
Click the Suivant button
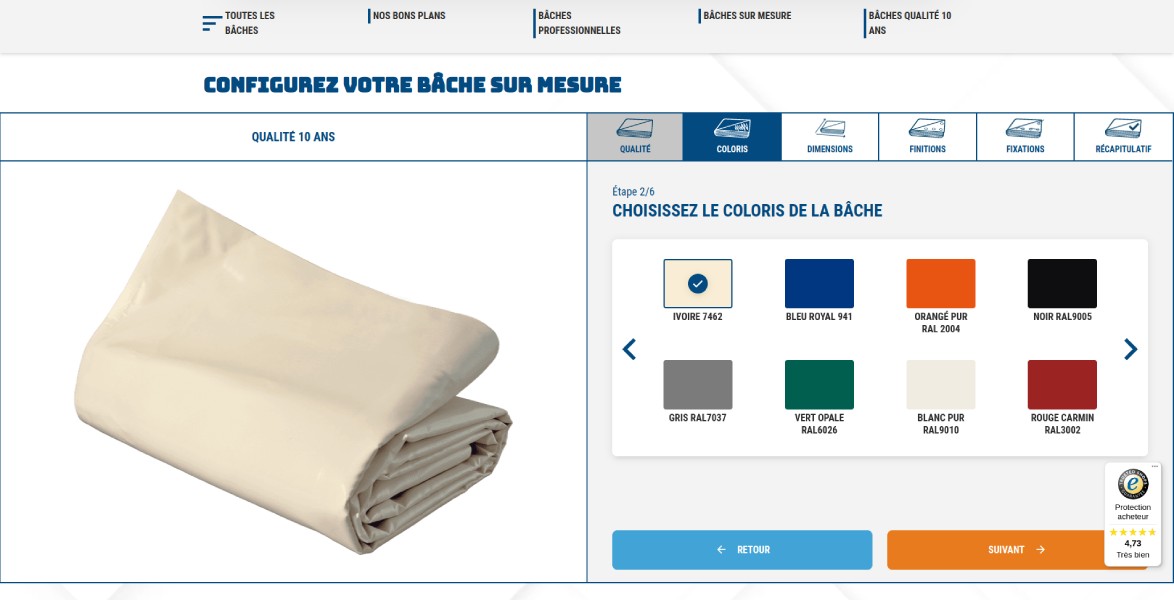coord(1017,550)
